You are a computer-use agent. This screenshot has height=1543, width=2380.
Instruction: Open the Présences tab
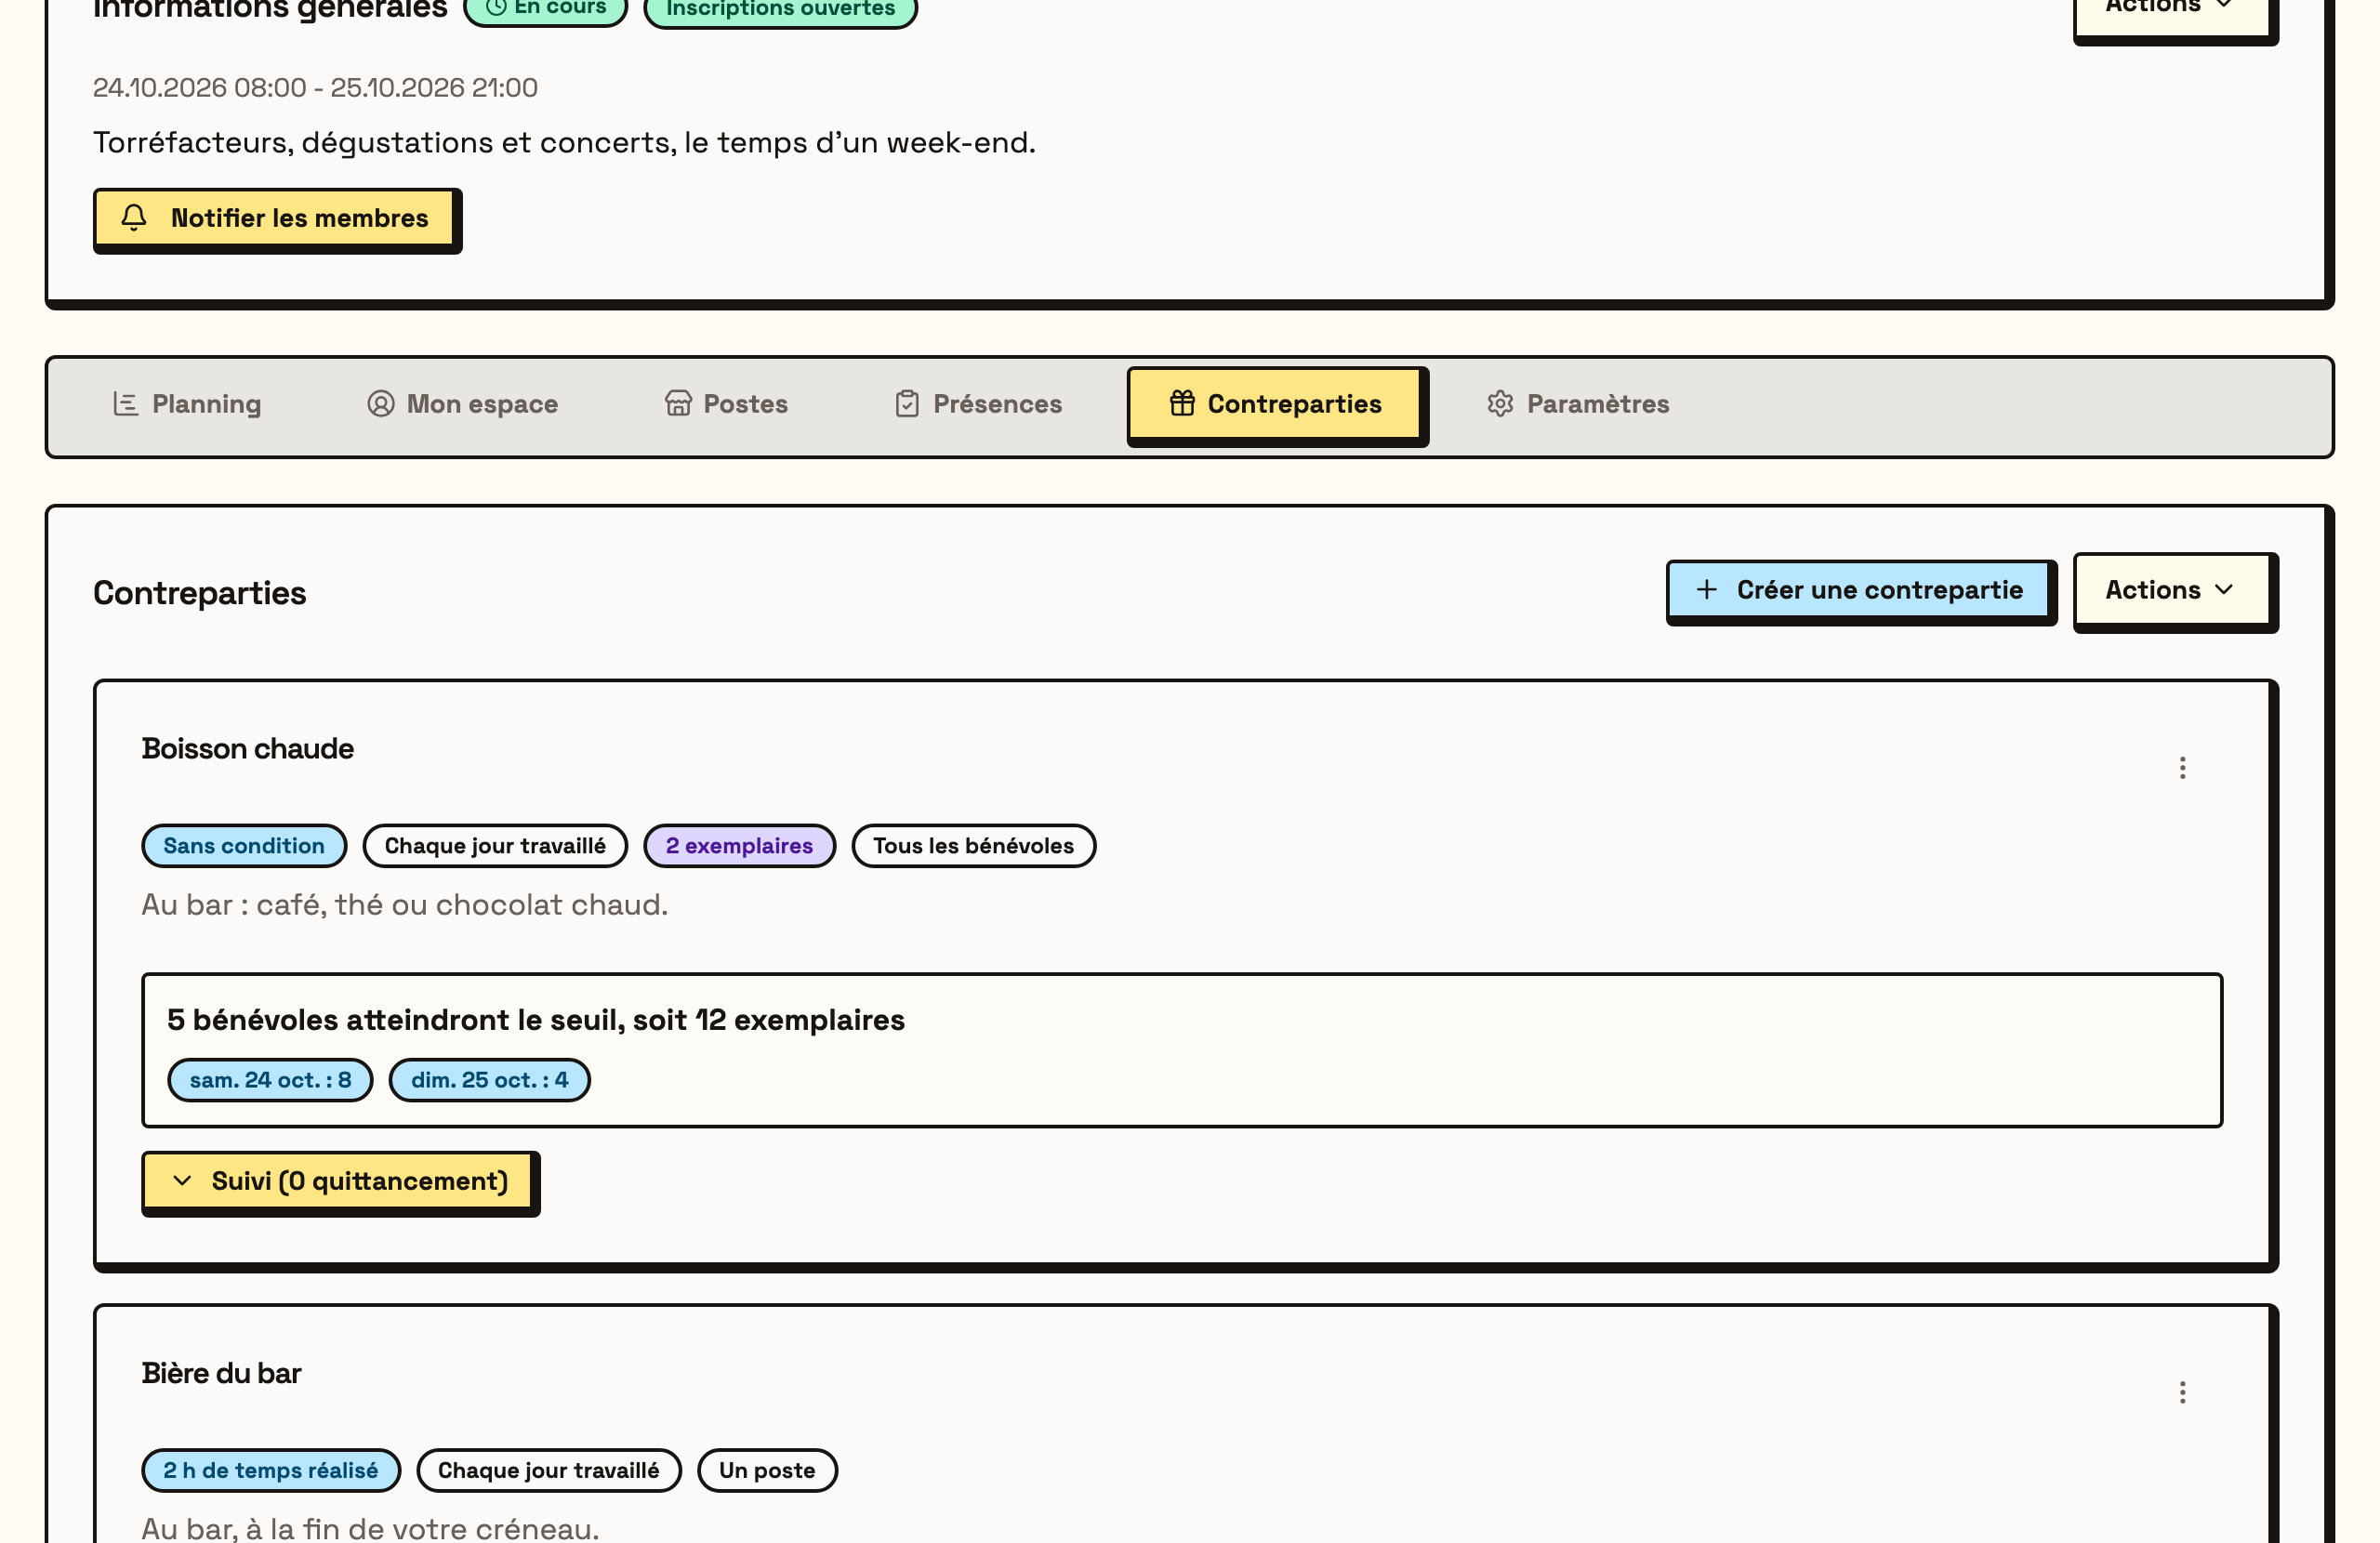pyautogui.click(x=978, y=403)
